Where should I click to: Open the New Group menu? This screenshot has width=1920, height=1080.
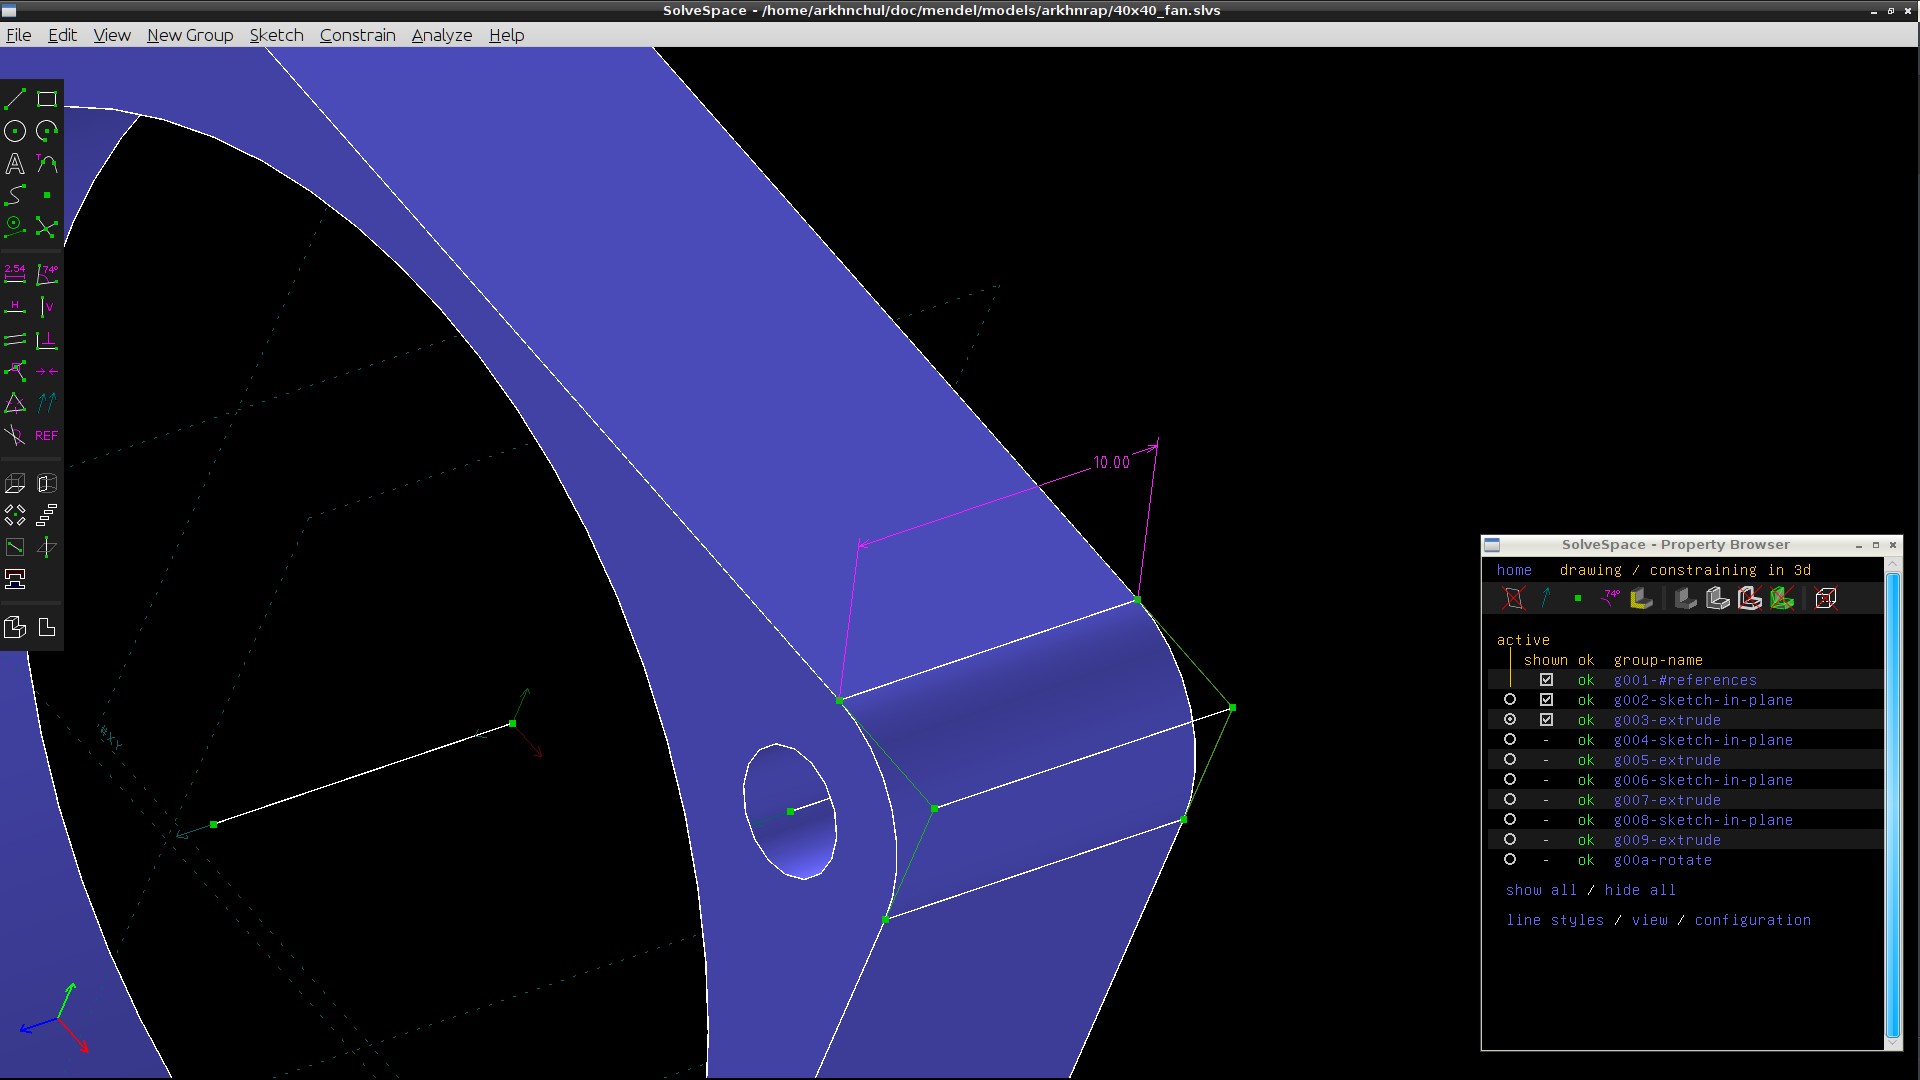[189, 35]
